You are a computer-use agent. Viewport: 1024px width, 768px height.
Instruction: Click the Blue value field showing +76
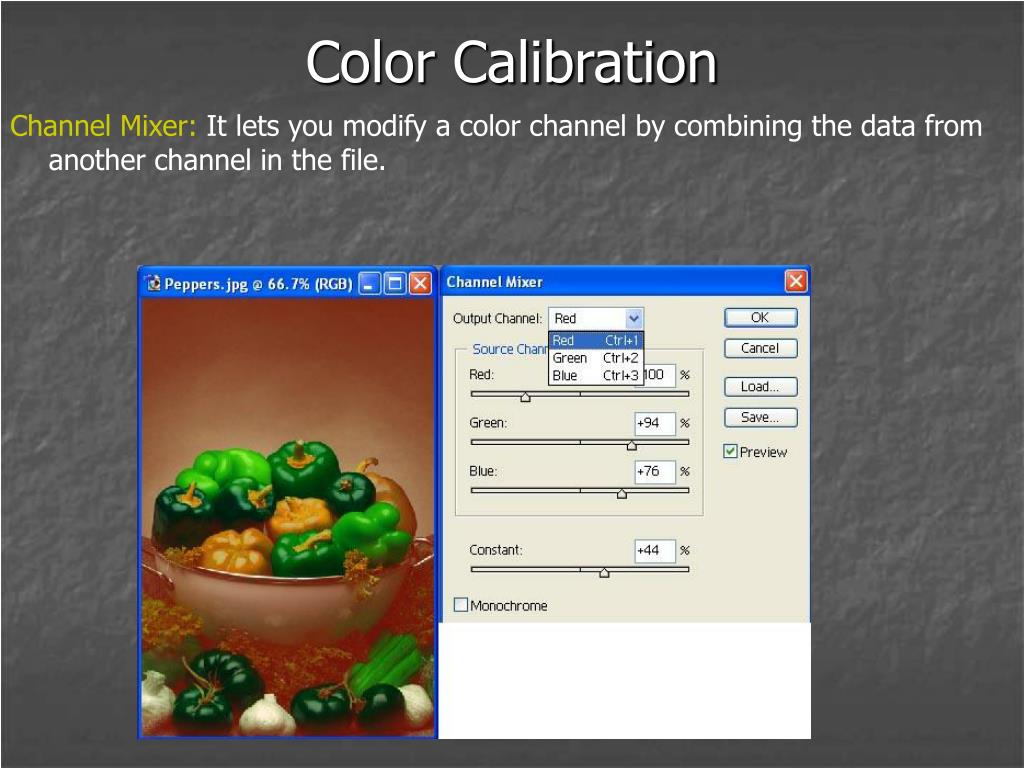pos(655,472)
